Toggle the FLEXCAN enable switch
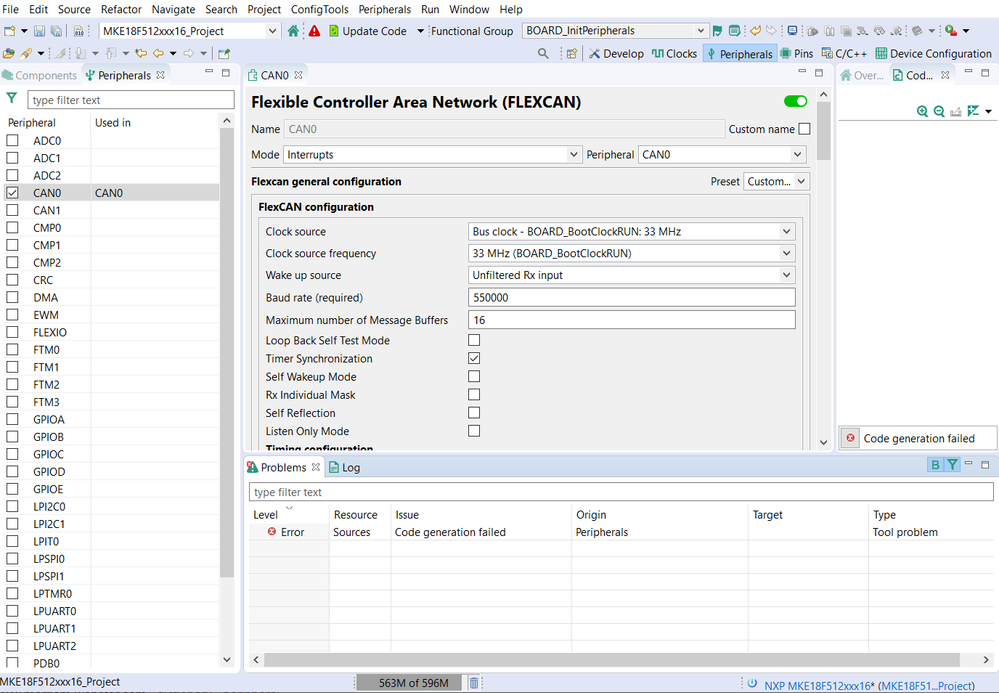 pyautogui.click(x=796, y=102)
